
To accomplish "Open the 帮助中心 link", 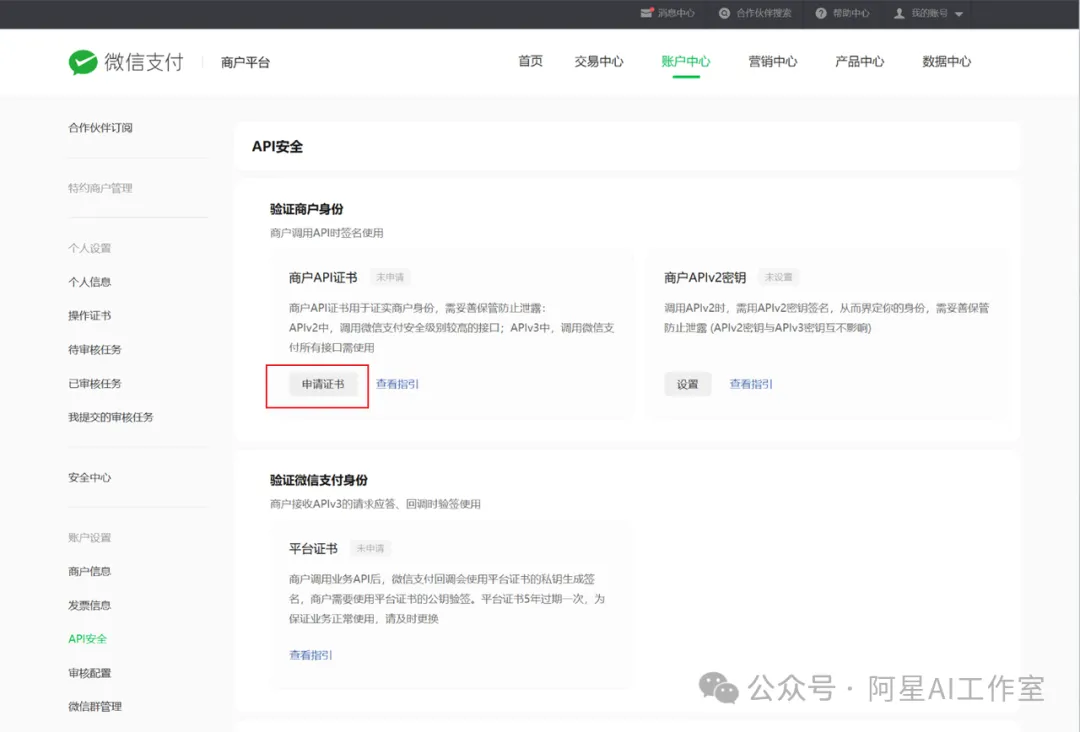I will click(x=851, y=13).
